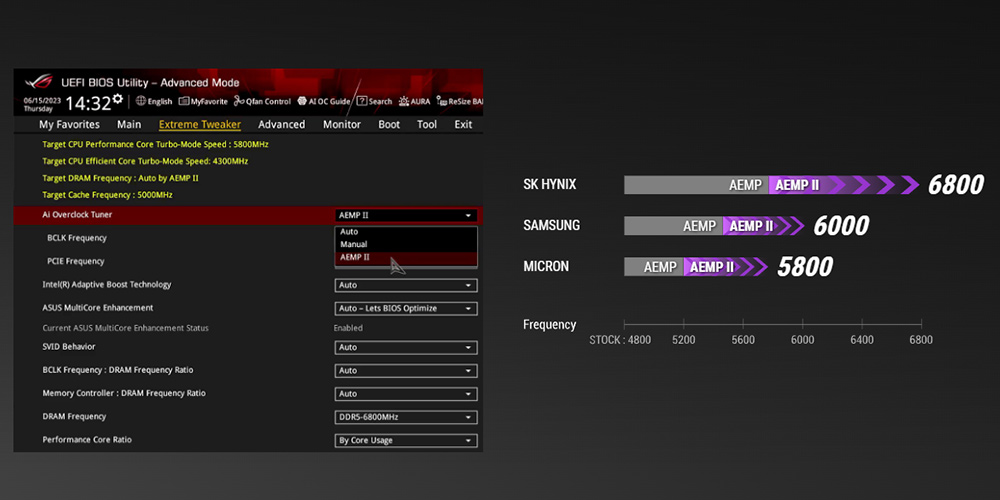Click the 14:32 clock display
This screenshot has width=1000, height=500.
pyautogui.click(x=88, y=104)
